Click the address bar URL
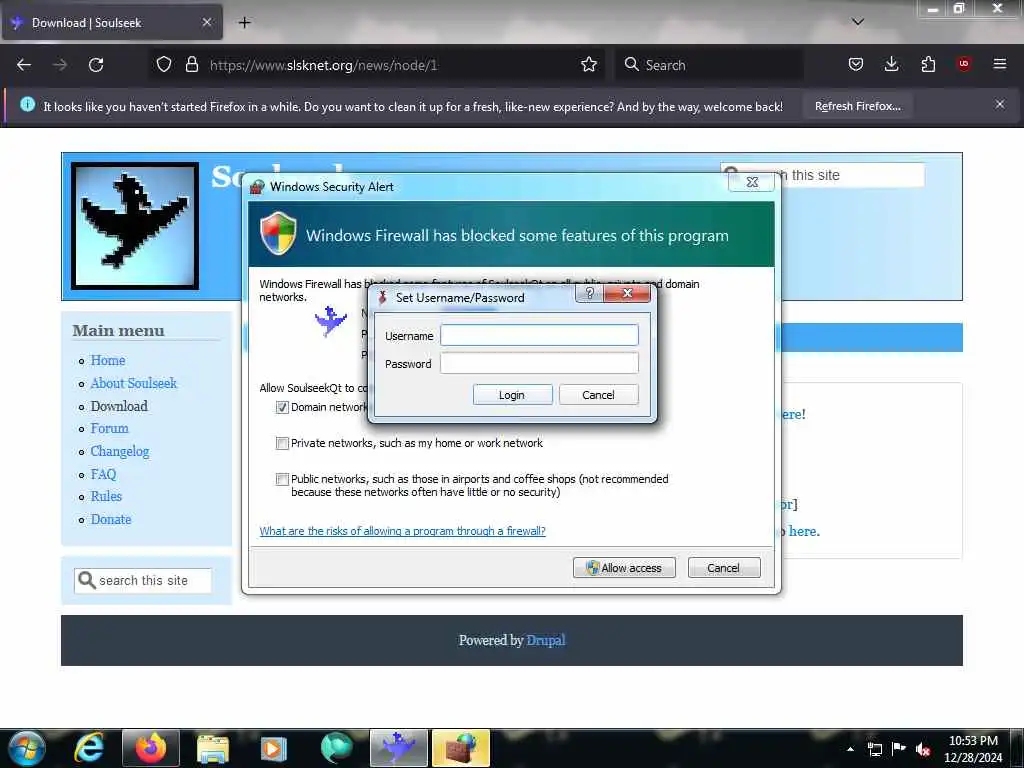This screenshot has width=1024, height=768. pyautogui.click(x=323, y=65)
